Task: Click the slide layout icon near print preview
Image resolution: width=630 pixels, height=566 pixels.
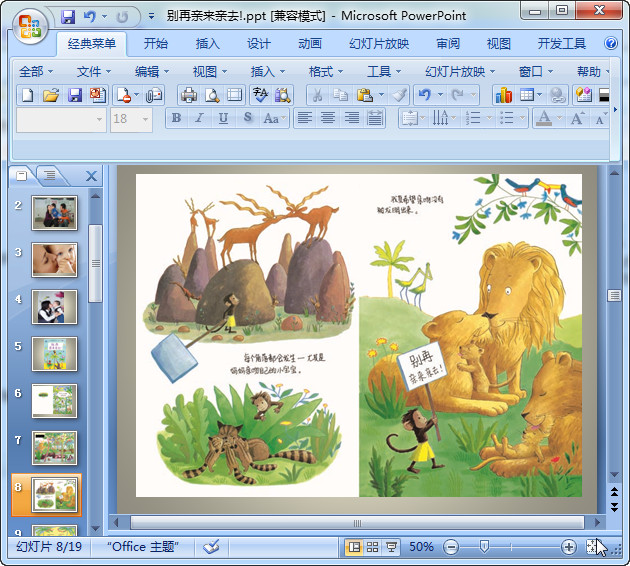Action: 235,95
